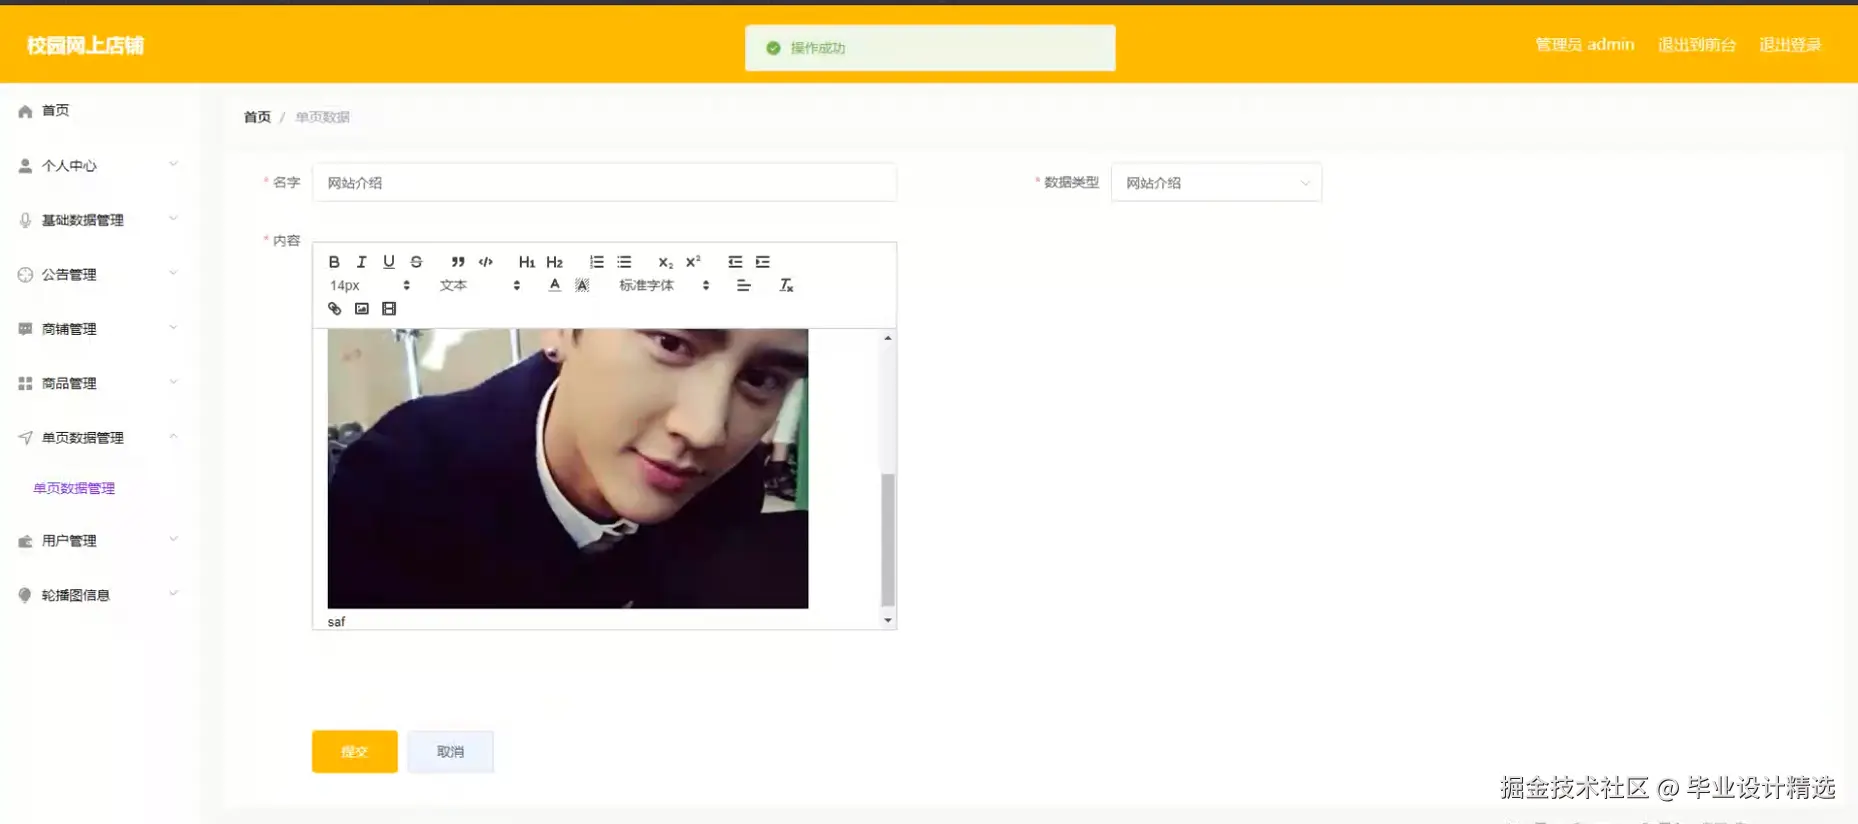The image size is (1858, 824).
Task: Apply Heading 2 with the H2 icon
Action: [555, 262]
